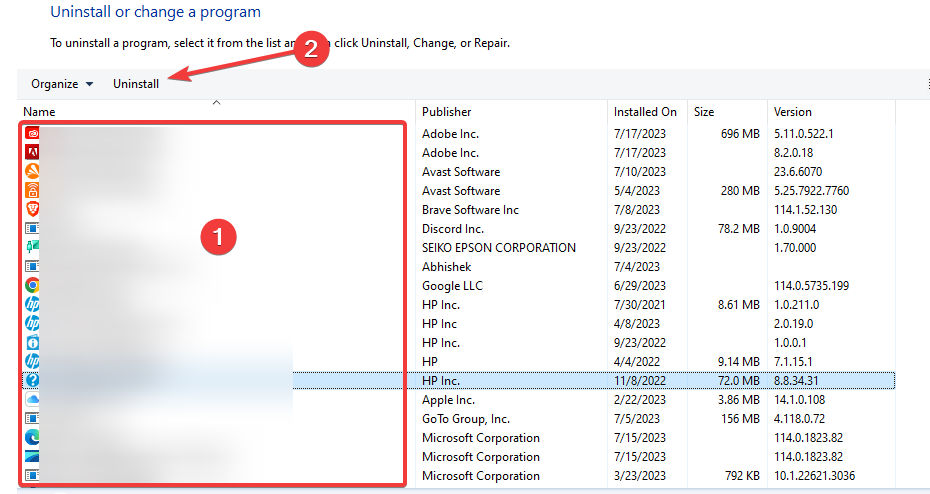Select SEIKO EPSON CORPORATION publisher cell
The width and height of the screenshot is (930, 494).
tap(499, 247)
